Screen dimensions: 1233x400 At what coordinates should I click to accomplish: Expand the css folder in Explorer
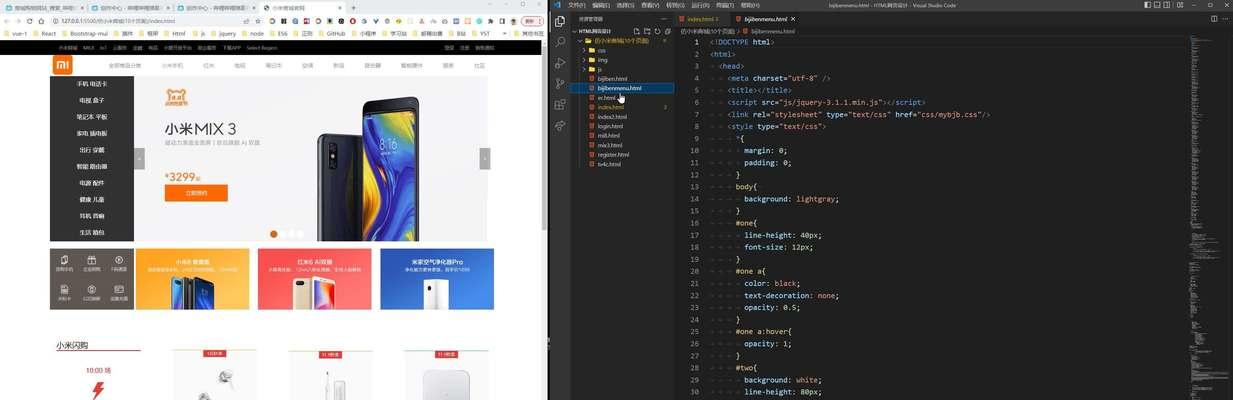tap(584, 50)
